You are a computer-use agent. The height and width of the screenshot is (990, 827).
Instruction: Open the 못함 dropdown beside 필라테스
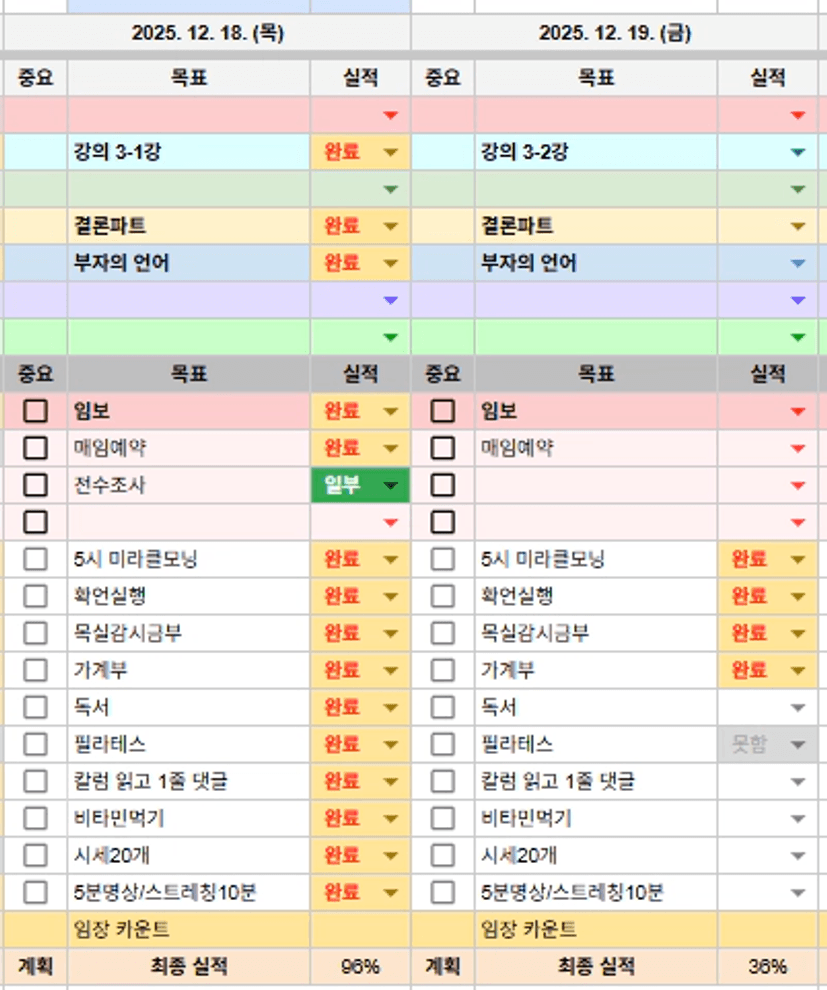click(x=797, y=745)
